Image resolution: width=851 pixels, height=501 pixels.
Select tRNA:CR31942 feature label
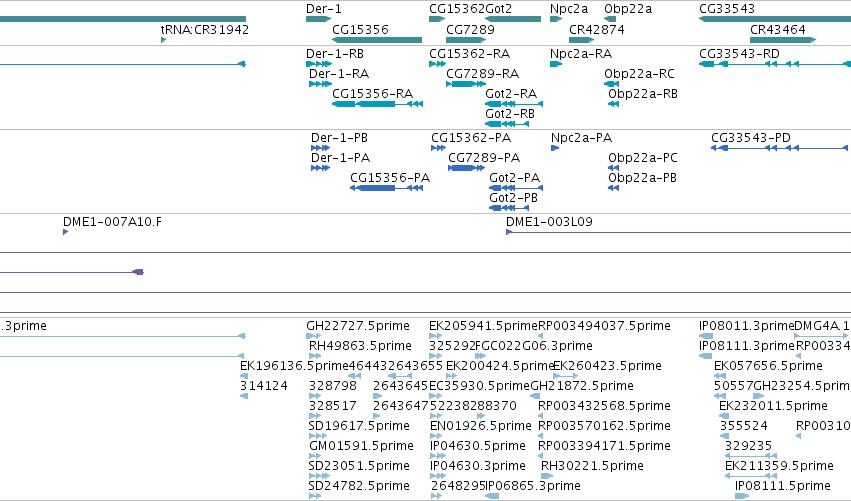(x=205, y=29)
